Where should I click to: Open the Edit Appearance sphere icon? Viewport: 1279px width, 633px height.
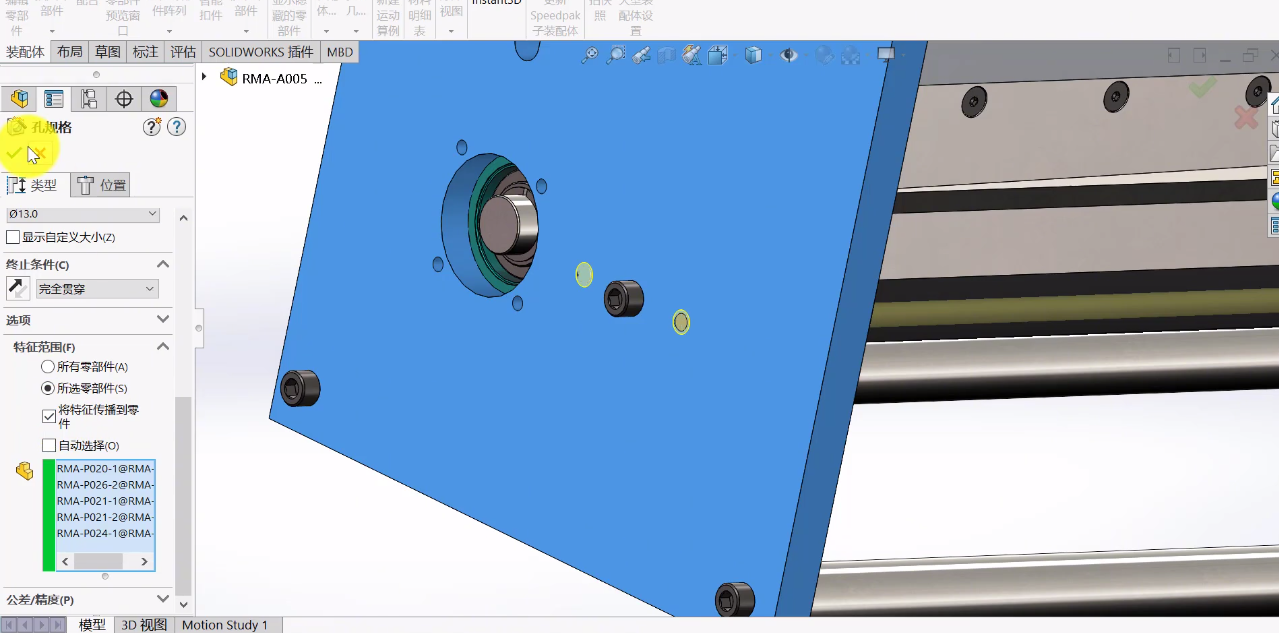[823, 55]
